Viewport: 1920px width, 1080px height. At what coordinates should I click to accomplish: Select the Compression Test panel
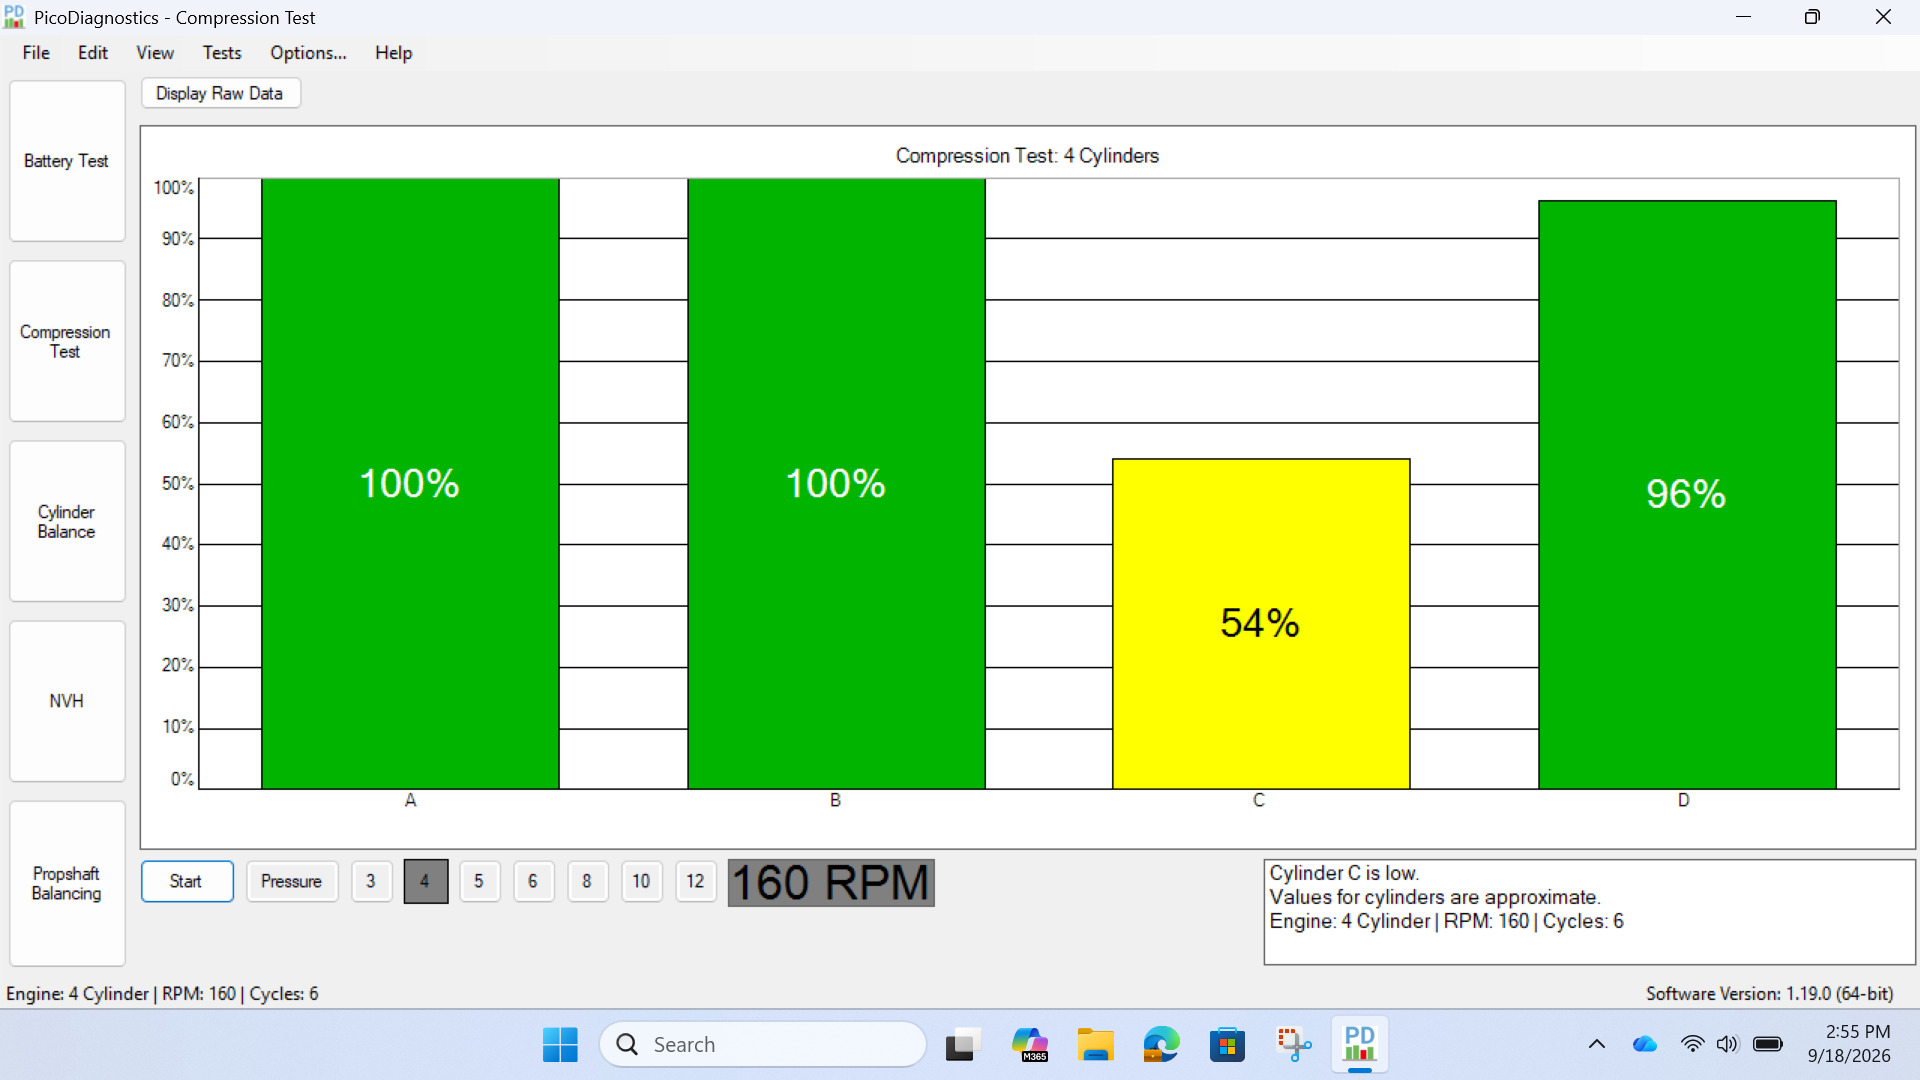[67, 341]
